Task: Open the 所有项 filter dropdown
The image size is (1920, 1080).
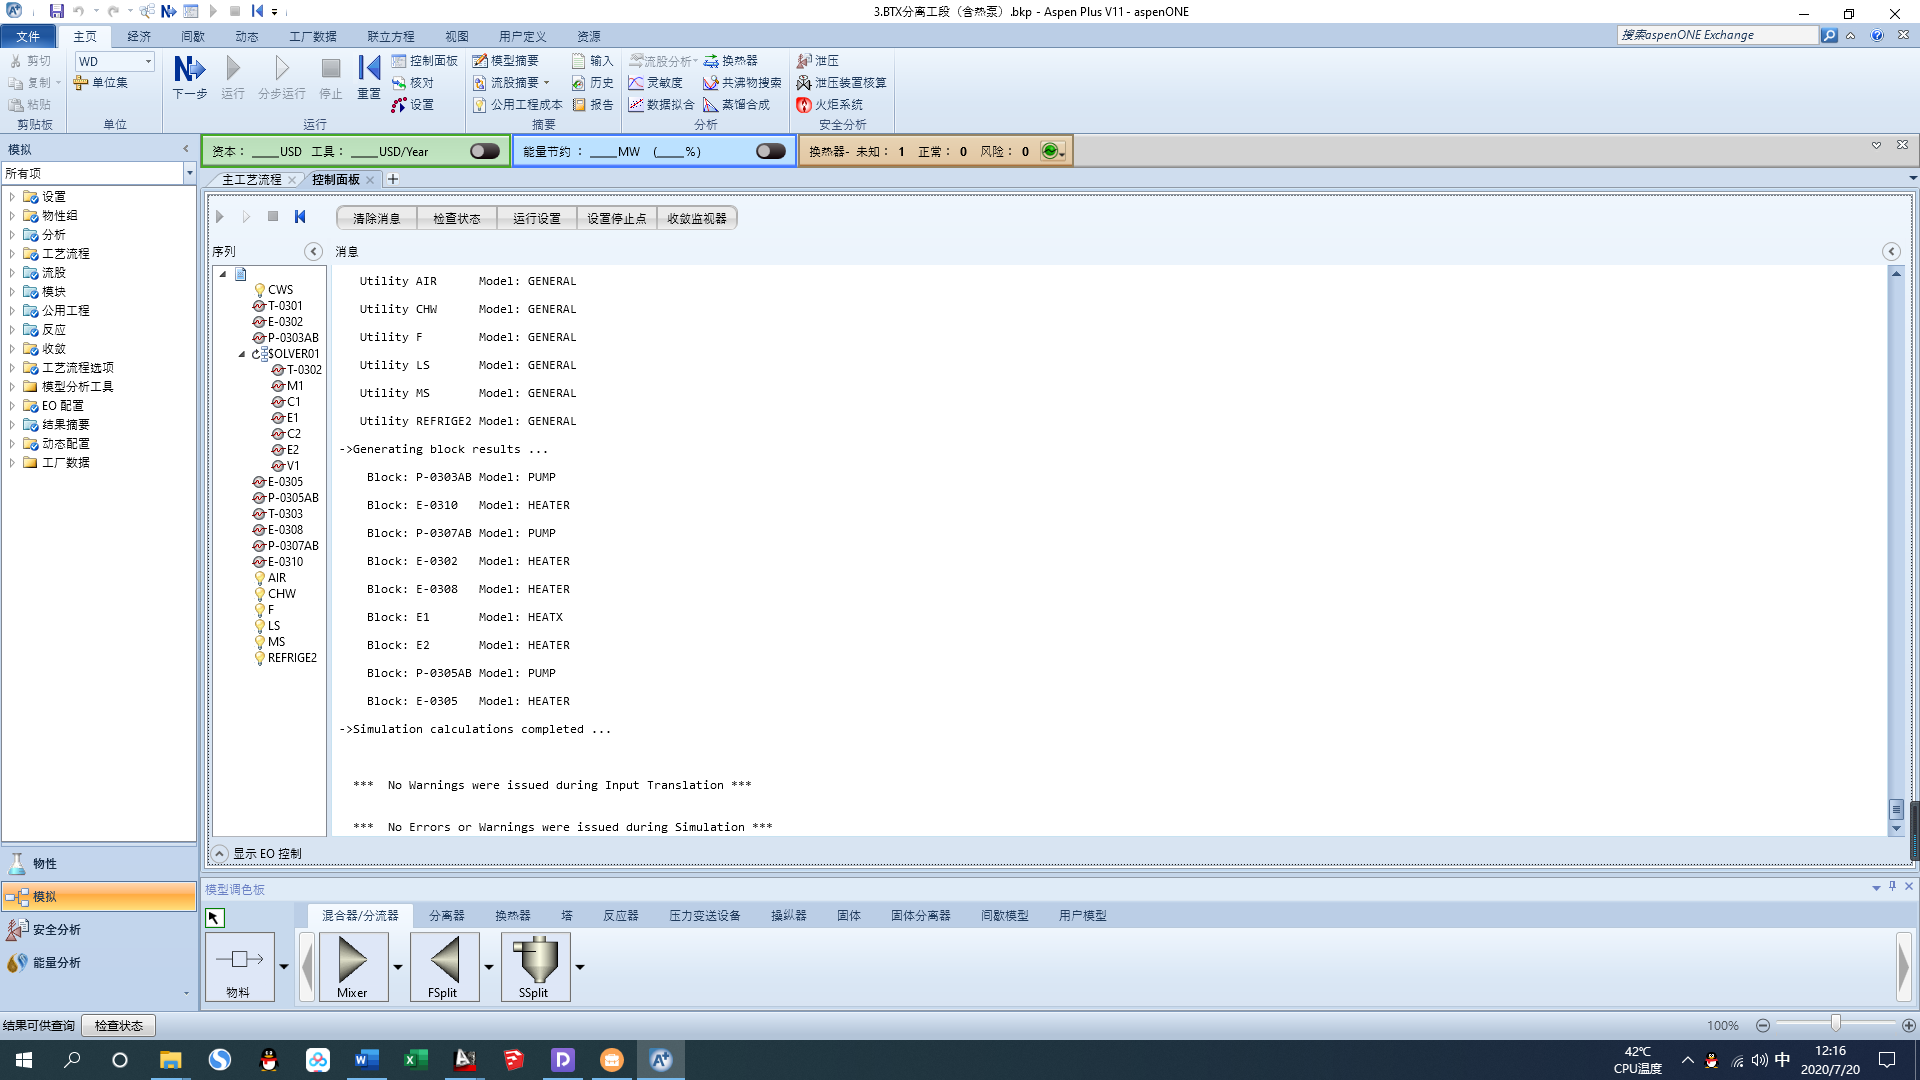Action: tap(189, 174)
